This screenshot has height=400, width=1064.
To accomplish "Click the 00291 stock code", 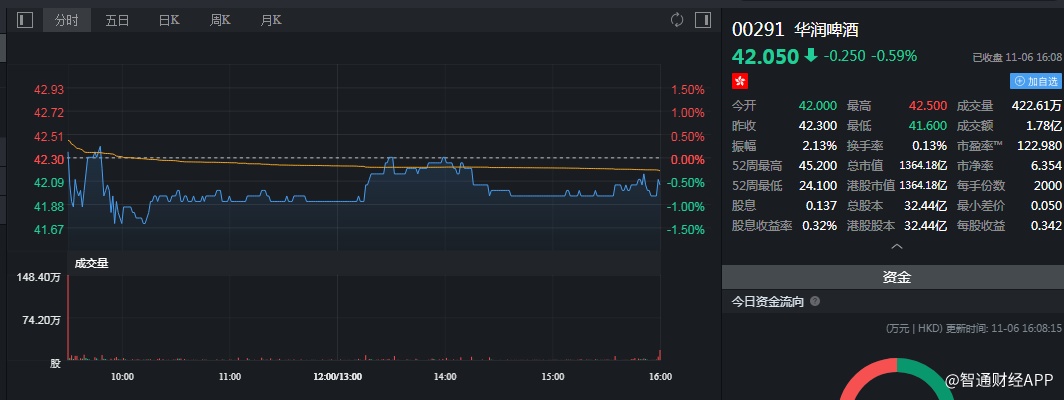I will point(757,30).
